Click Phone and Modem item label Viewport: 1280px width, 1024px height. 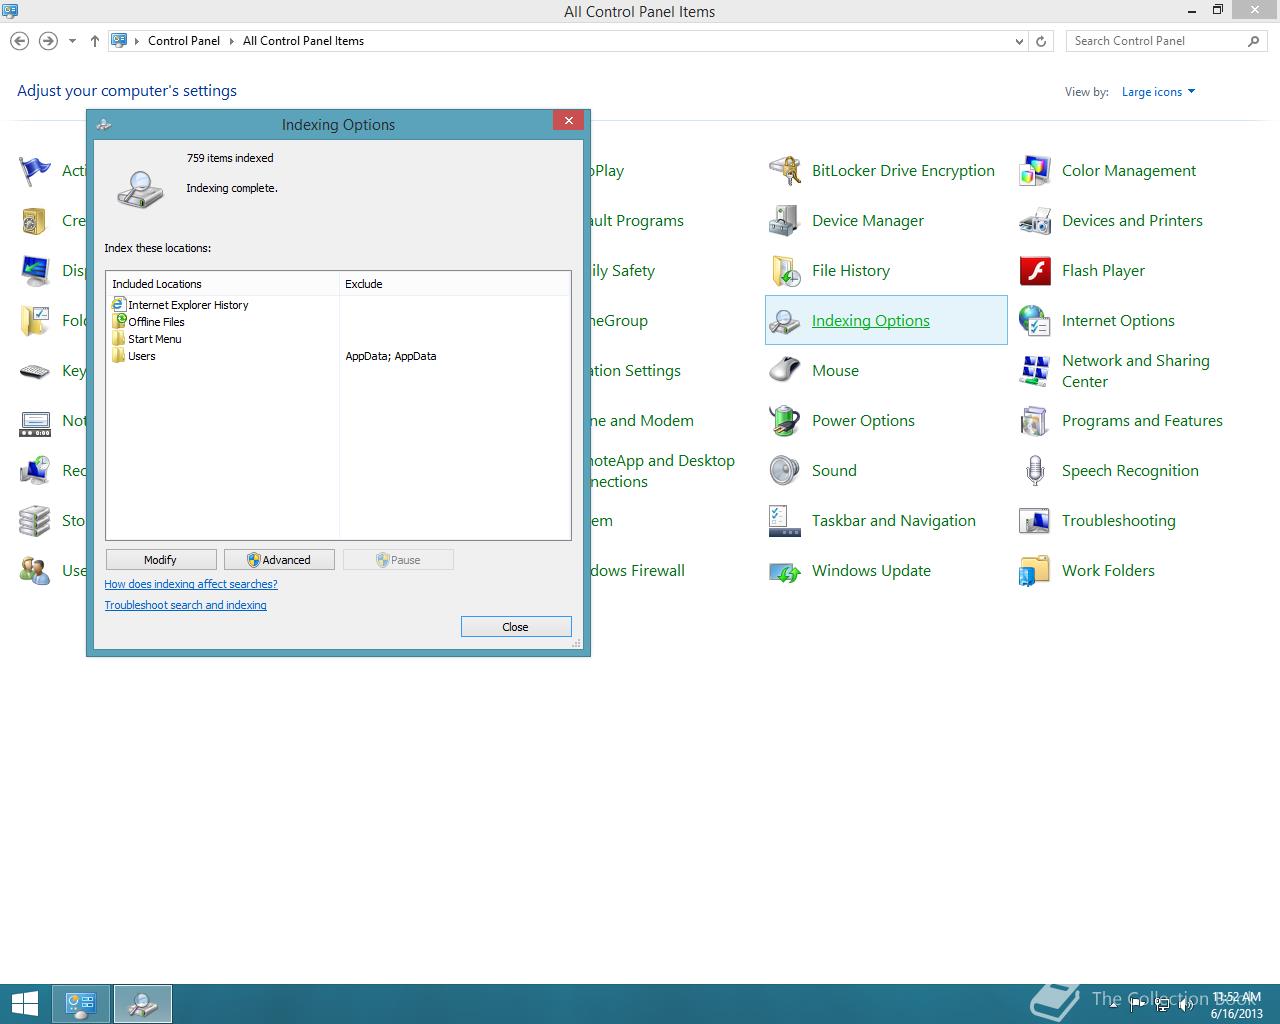pos(642,421)
